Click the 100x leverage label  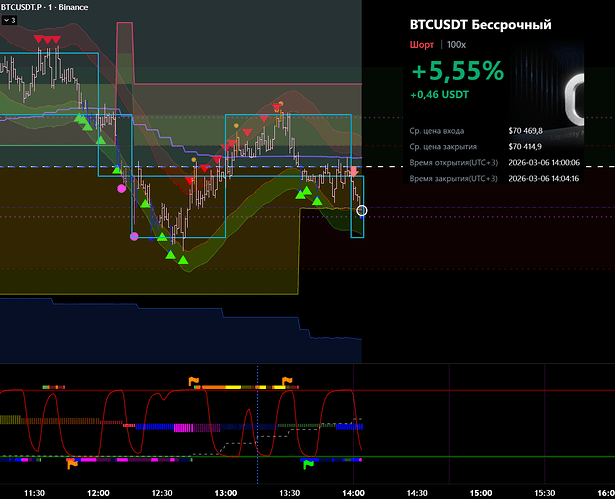pyautogui.click(x=456, y=45)
